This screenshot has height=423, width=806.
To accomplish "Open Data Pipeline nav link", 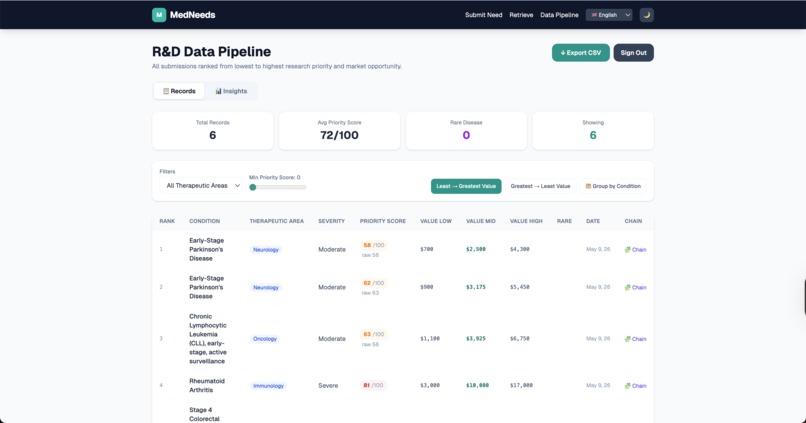I will [x=559, y=15].
